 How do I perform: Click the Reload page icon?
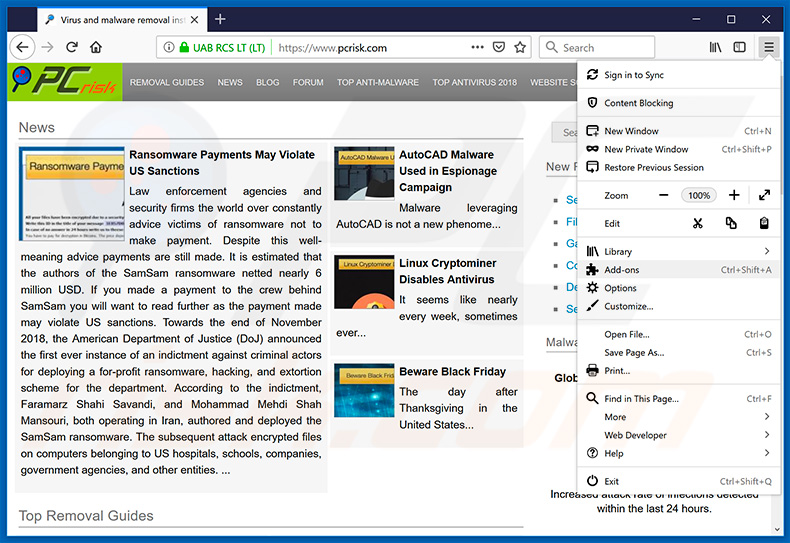tap(72, 47)
